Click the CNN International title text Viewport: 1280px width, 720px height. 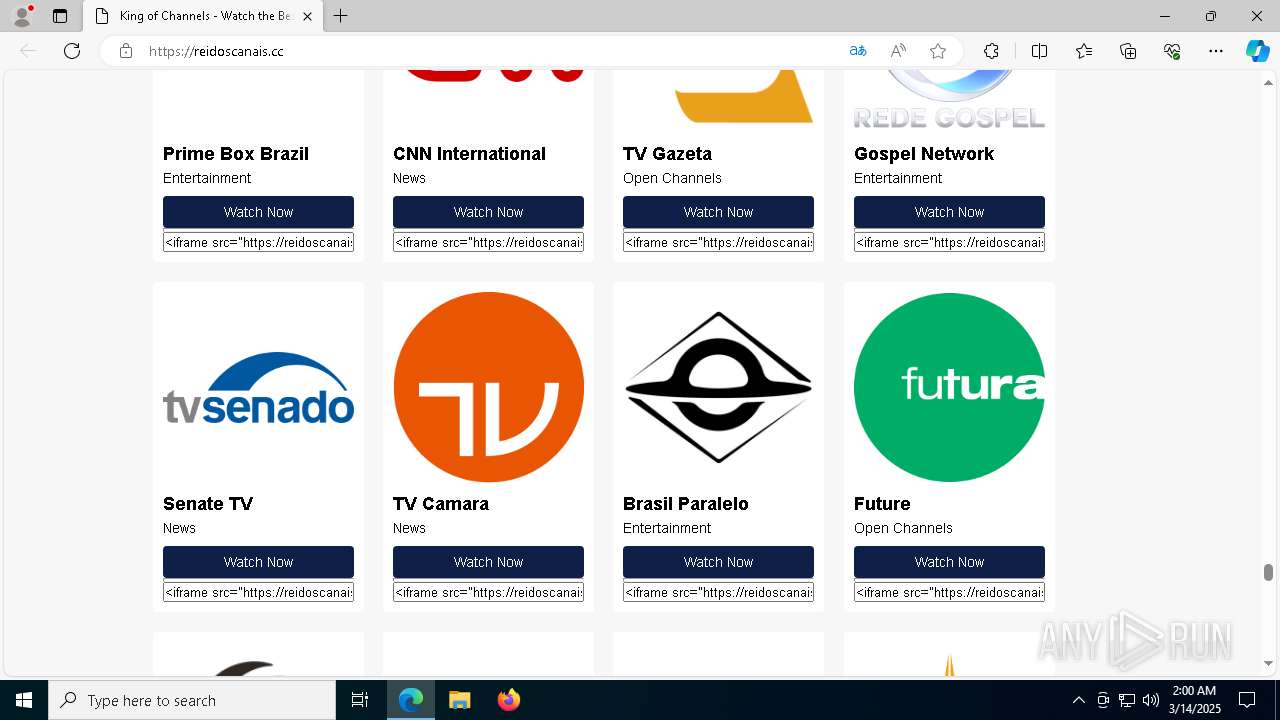pos(469,154)
